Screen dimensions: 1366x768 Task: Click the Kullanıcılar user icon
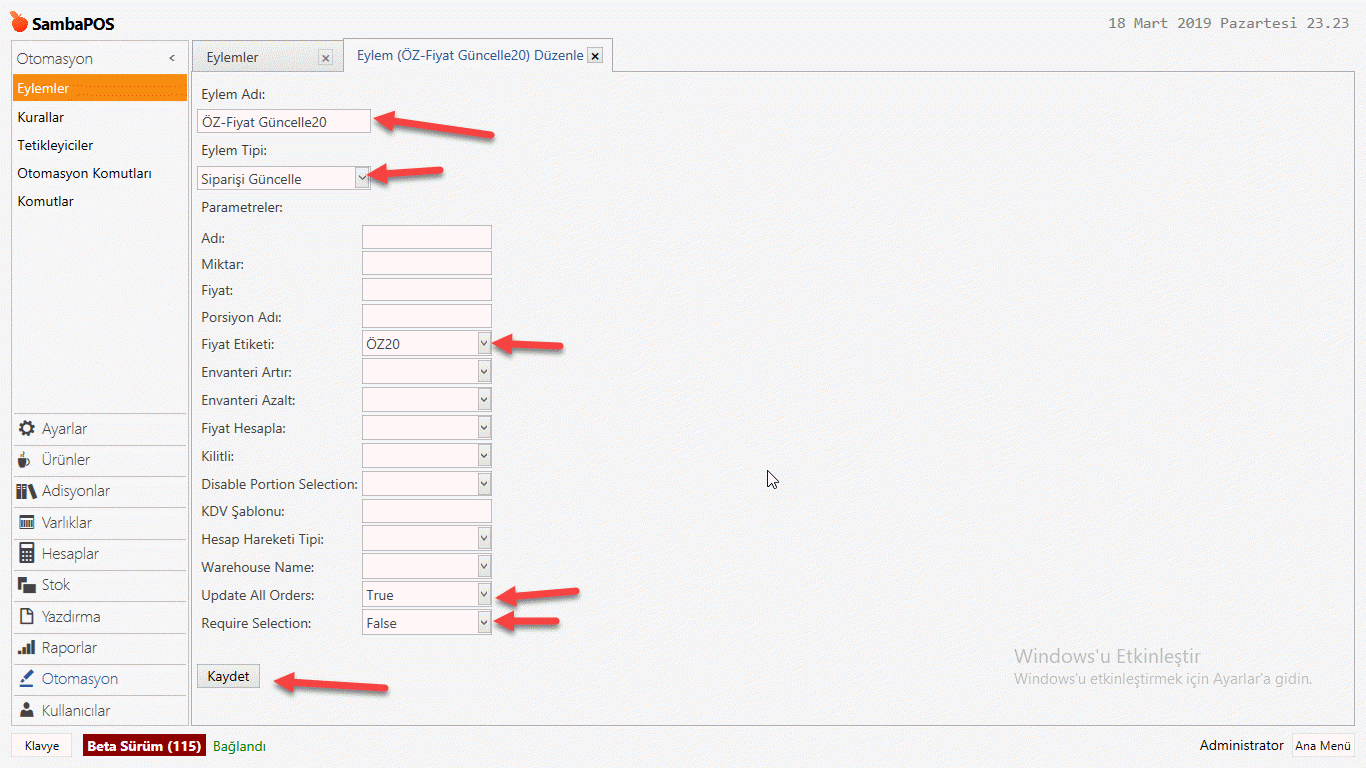click(x=27, y=711)
